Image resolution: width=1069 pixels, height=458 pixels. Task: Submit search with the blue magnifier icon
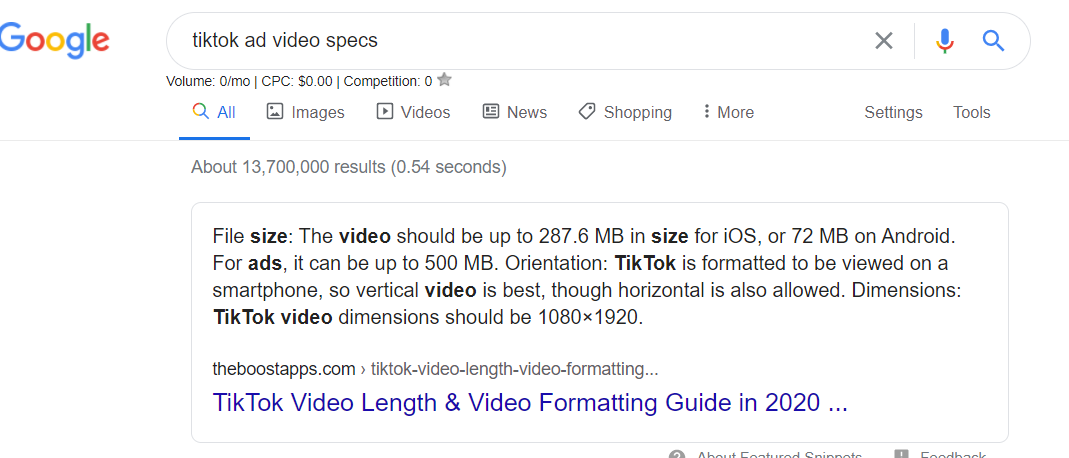click(x=993, y=40)
